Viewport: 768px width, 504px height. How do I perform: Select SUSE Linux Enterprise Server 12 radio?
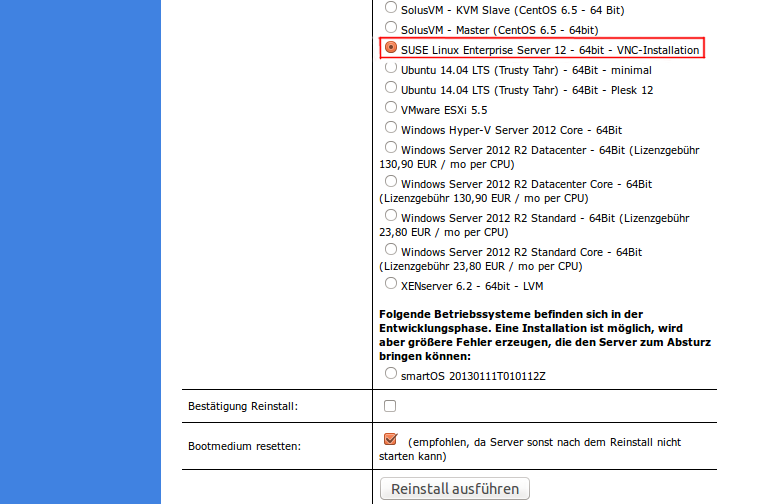pyautogui.click(x=390, y=48)
